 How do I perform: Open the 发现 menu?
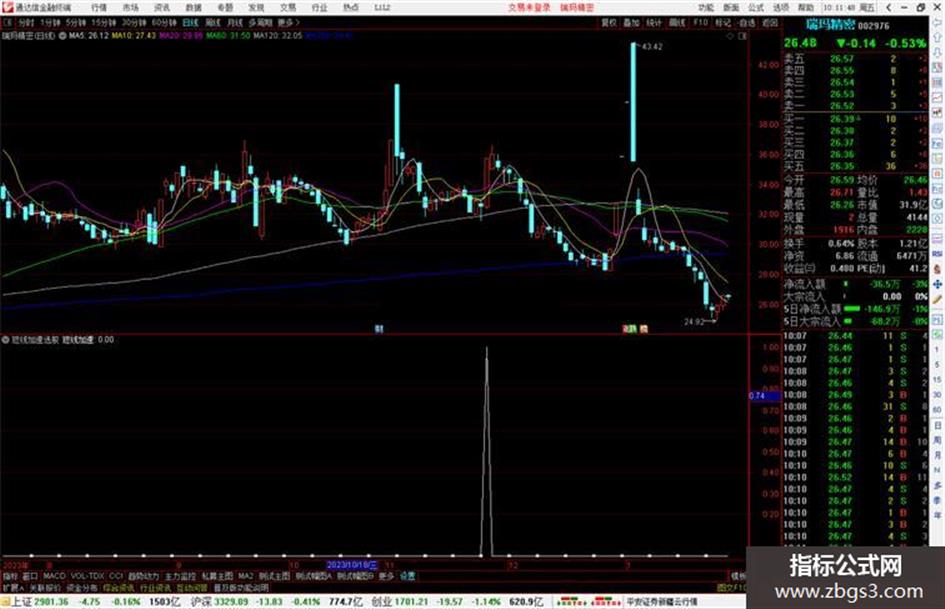(x=256, y=7)
